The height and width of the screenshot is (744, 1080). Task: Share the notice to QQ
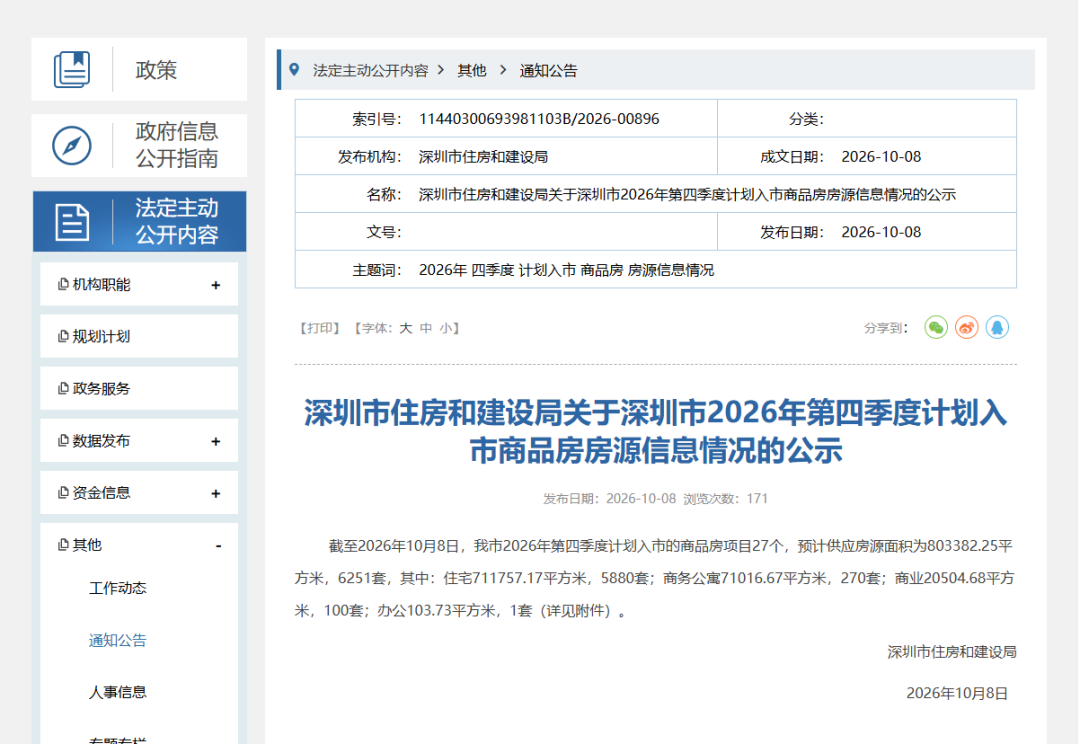click(997, 327)
